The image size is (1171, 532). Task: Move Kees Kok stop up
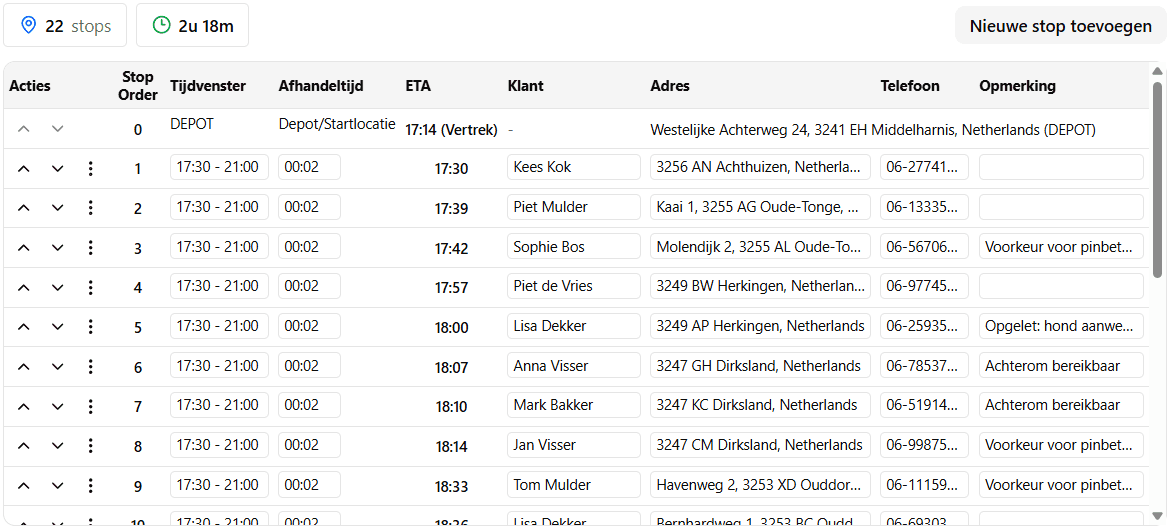coord(24,168)
